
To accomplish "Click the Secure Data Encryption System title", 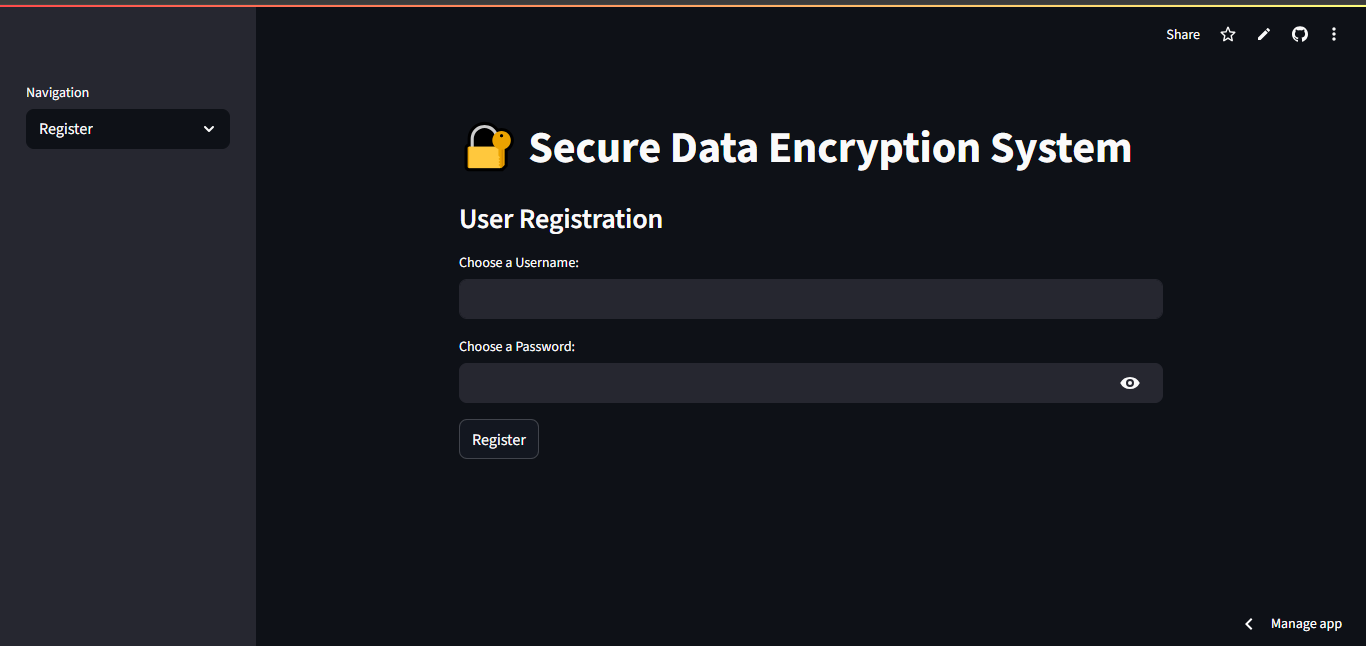I will coord(830,148).
